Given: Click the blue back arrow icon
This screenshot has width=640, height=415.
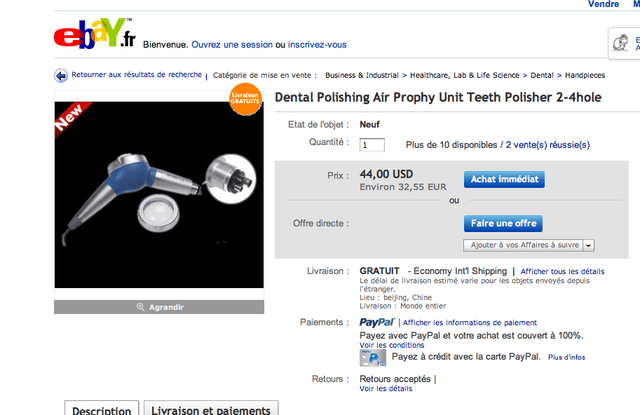Looking at the screenshot, I should pos(60,75).
